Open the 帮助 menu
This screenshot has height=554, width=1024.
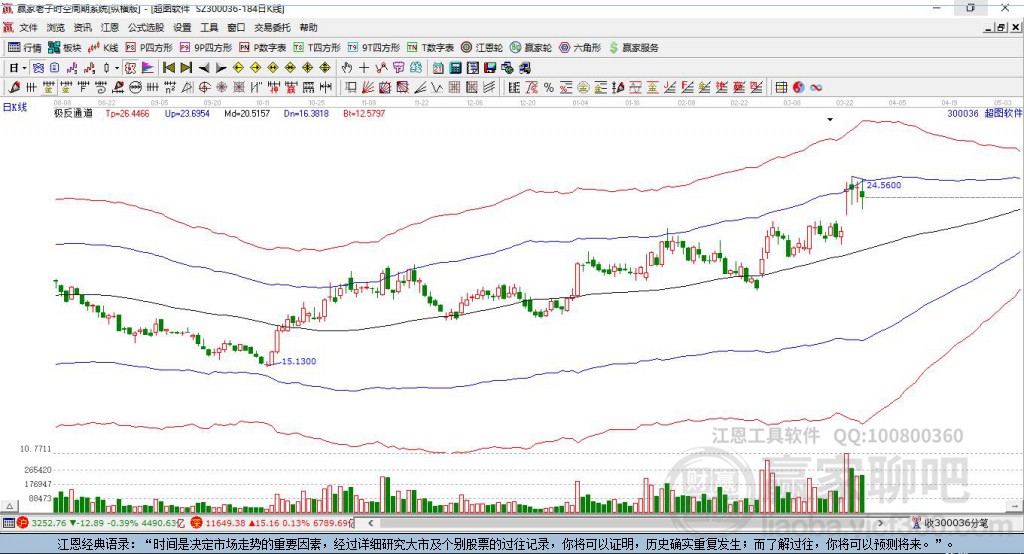coord(308,27)
